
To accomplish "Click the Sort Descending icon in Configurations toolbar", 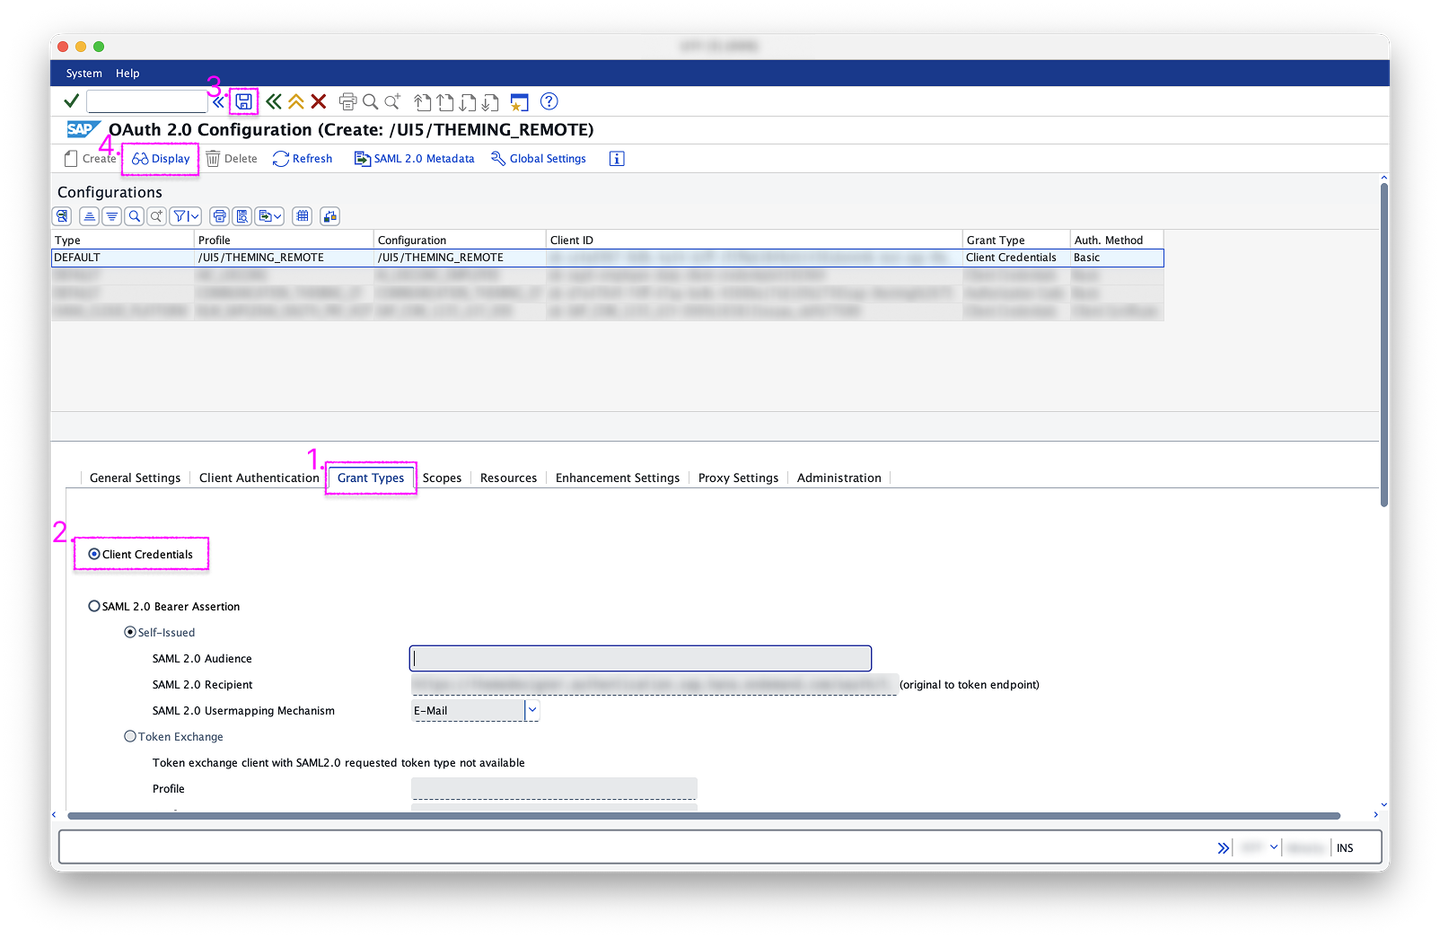I will pos(111,216).
